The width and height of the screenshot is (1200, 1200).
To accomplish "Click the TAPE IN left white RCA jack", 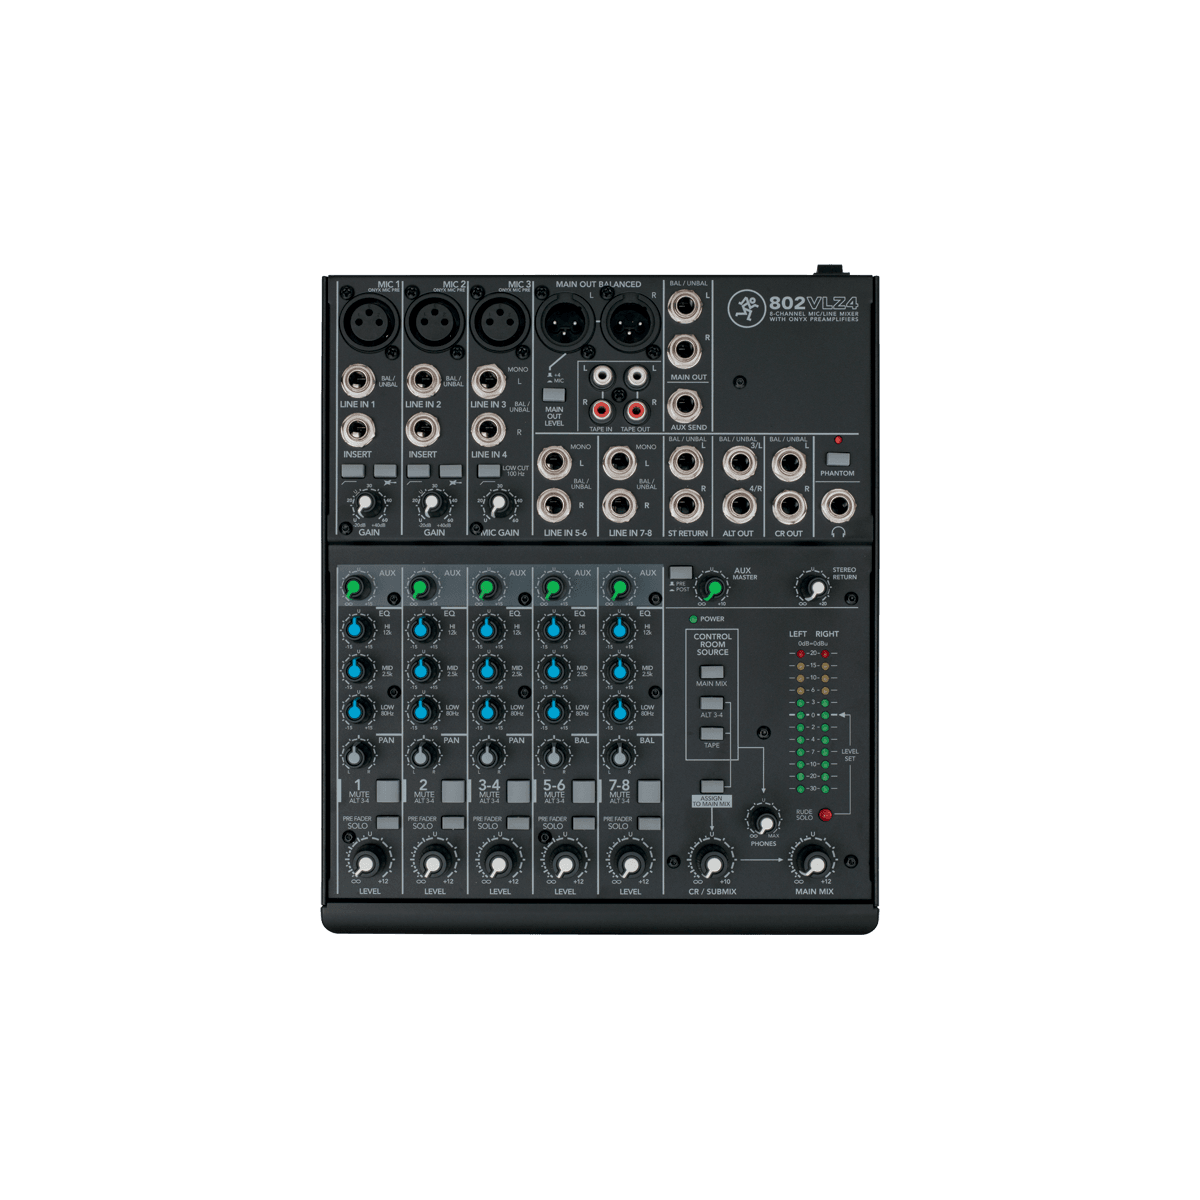I will (603, 378).
